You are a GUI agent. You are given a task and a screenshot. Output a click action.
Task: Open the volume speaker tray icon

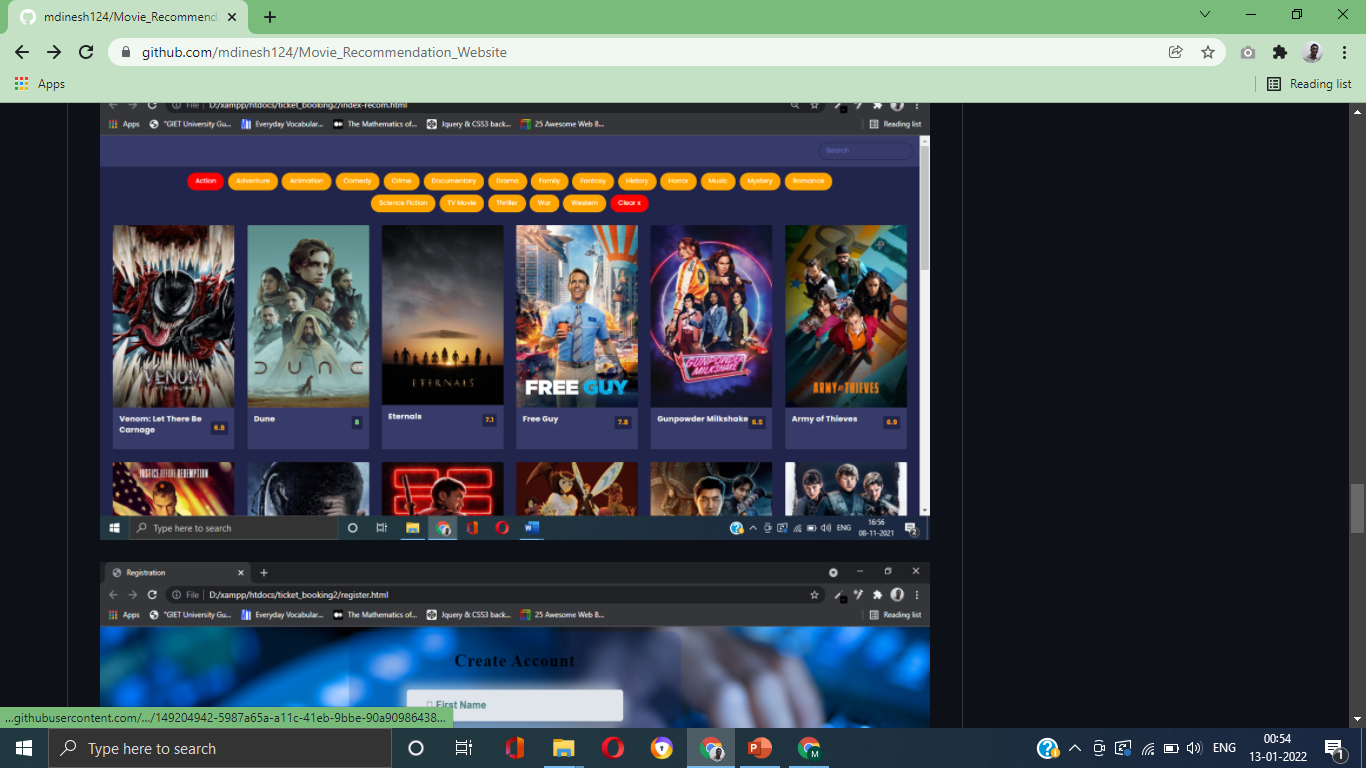pos(1194,748)
